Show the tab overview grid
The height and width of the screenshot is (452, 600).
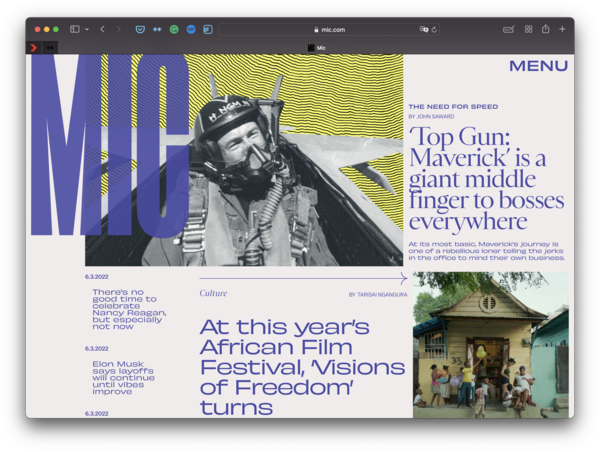pyautogui.click(x=528, y=29)
